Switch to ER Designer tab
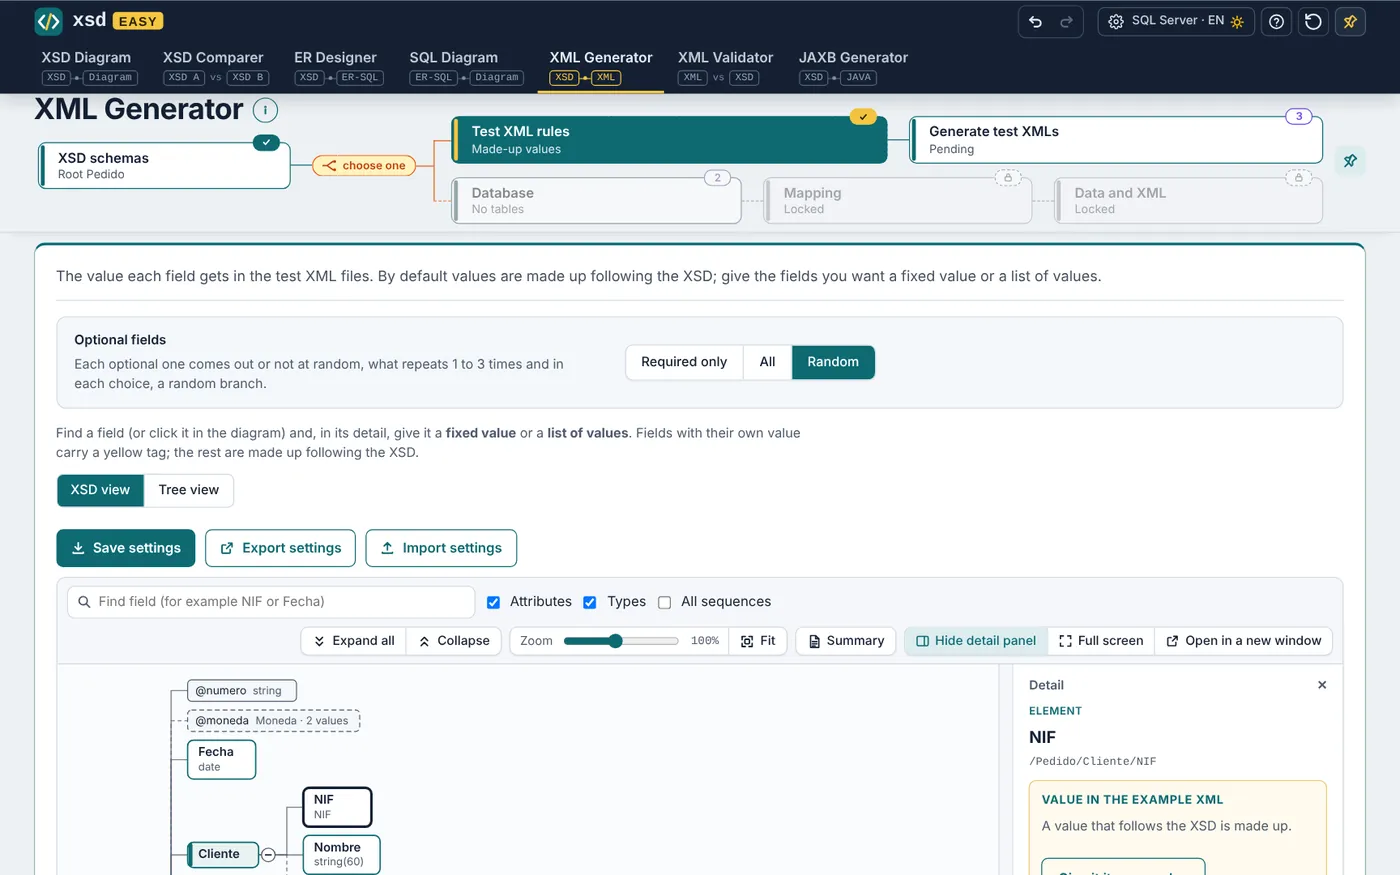 click(x=338, y=66)
